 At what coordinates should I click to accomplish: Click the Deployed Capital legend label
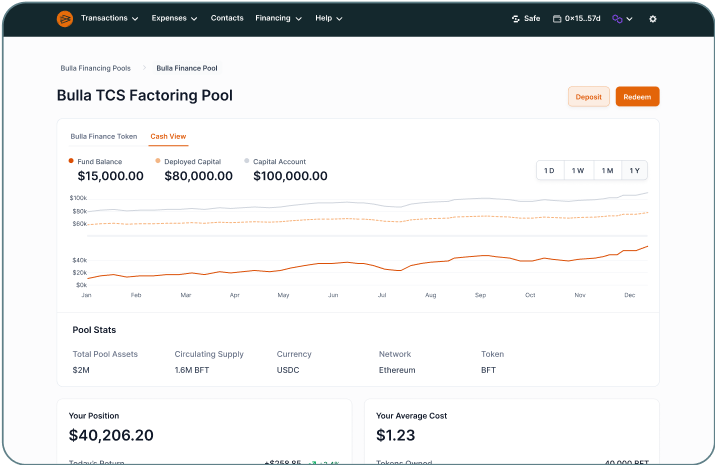click(x=192, y=161)
